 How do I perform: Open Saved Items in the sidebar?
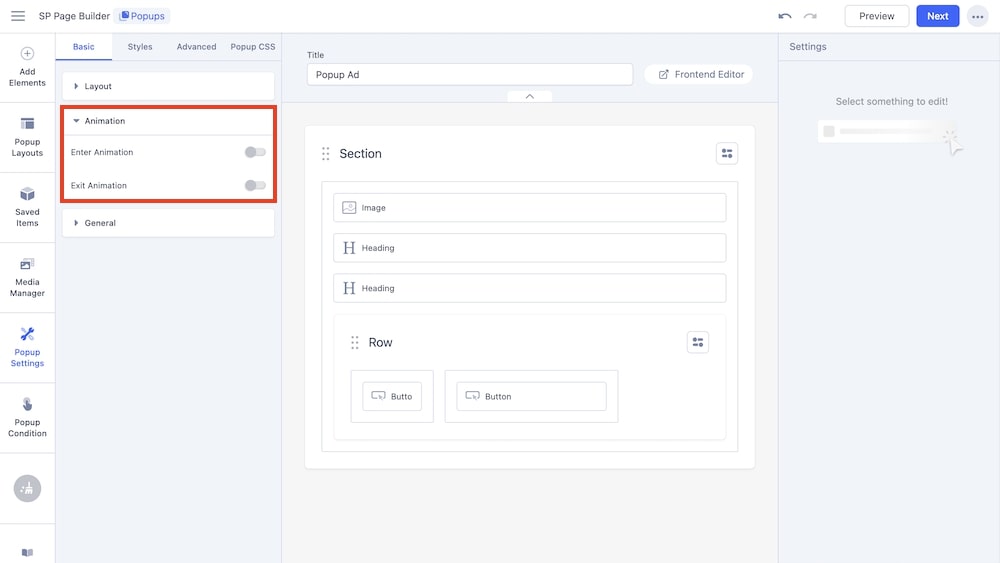pos(27,207)
